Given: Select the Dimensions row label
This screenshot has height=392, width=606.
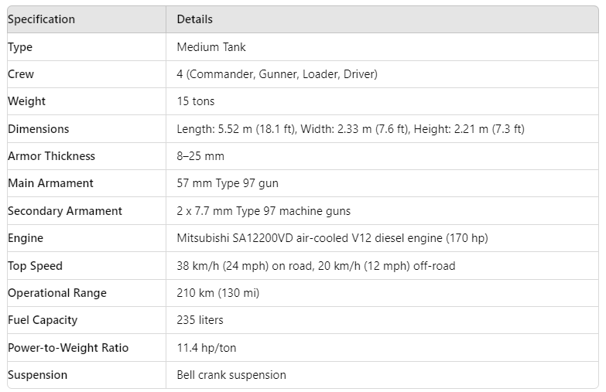Looking at the screenshot, I should pyautogui.click(x=38, y=129).
